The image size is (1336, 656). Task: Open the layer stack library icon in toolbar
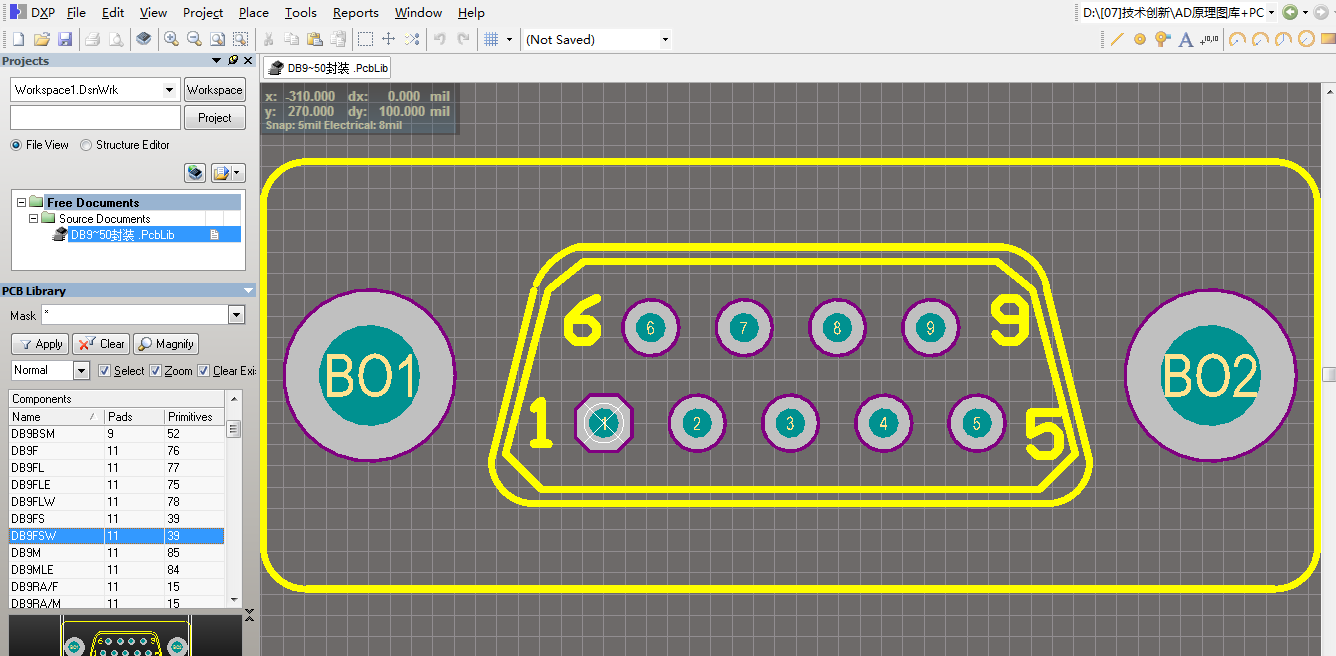144,39
